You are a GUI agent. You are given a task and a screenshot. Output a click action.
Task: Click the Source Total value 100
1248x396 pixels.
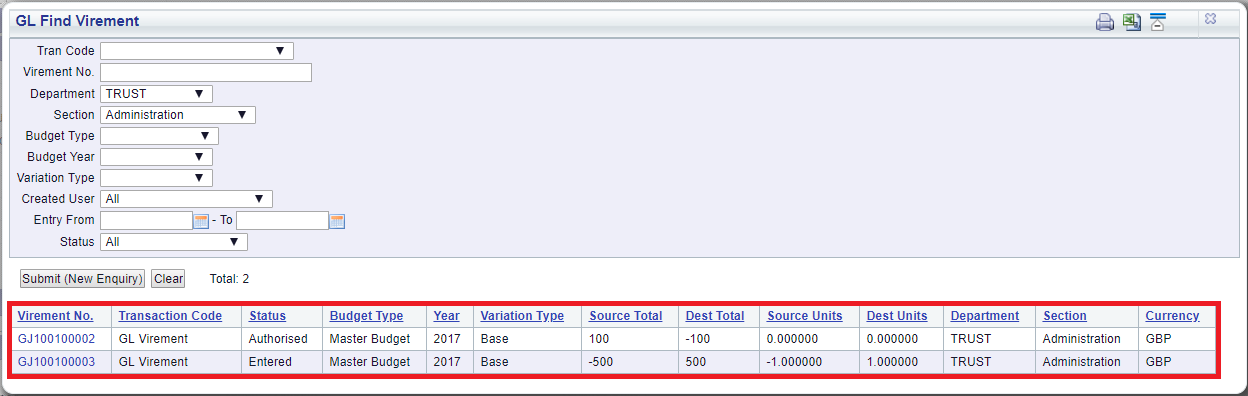click(x=599, y=339)
